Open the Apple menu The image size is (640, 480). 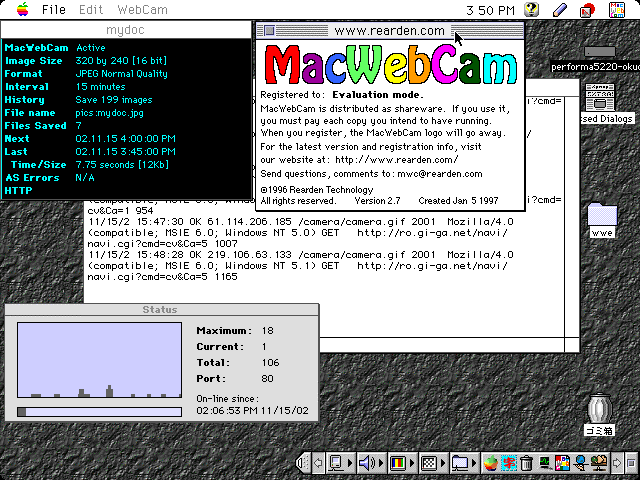click(x=23, y=9)
